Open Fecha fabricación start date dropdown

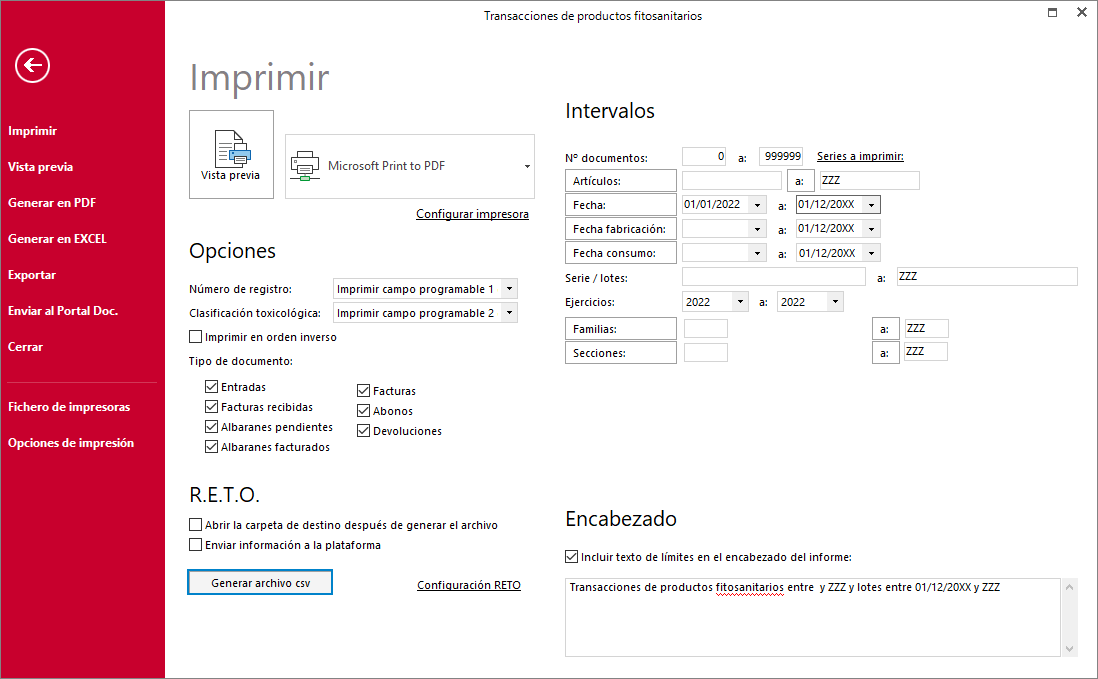(x=757, y=229)
